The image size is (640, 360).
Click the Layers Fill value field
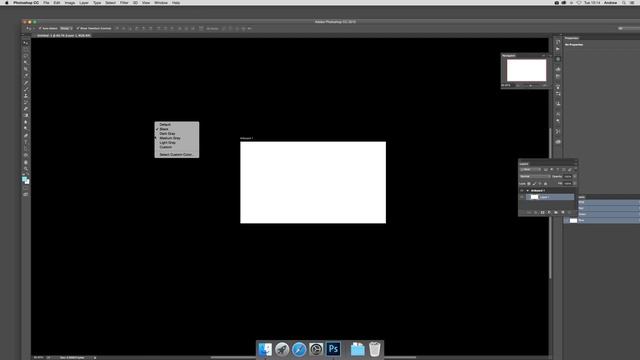coord(568,183)
